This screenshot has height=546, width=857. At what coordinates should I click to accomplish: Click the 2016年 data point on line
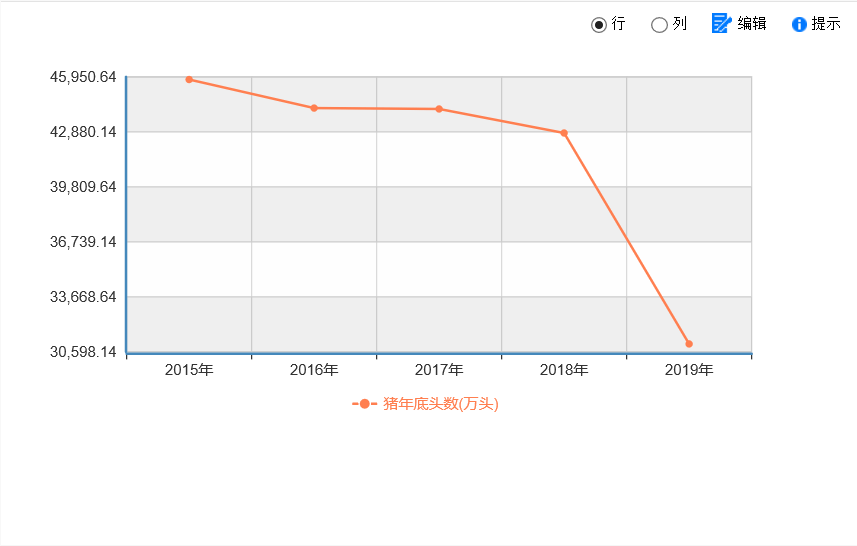tap(314, 108)
